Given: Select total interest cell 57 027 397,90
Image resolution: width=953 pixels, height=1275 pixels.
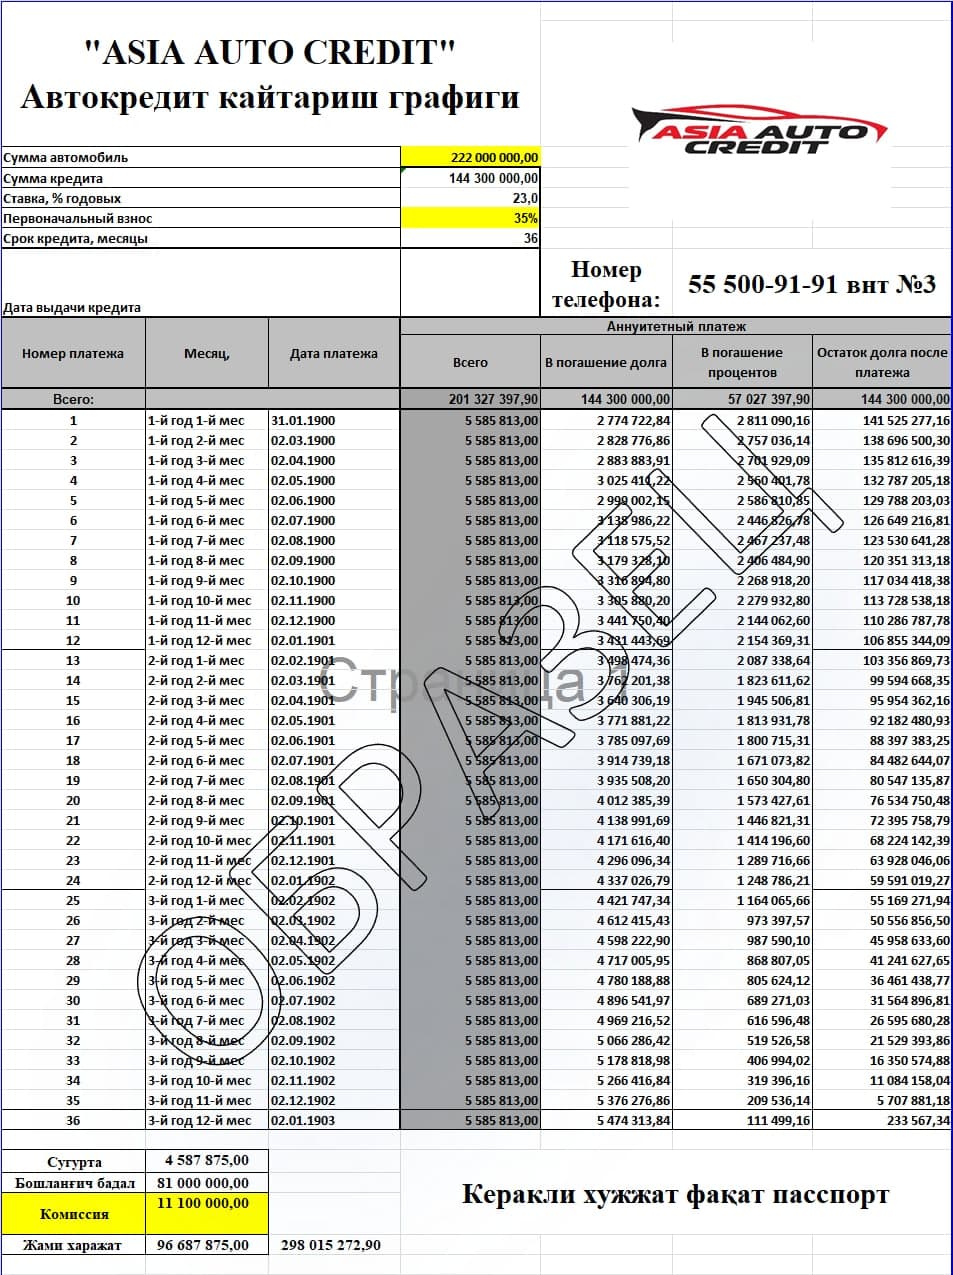Looking at the screenshot, I should [742, 399].
